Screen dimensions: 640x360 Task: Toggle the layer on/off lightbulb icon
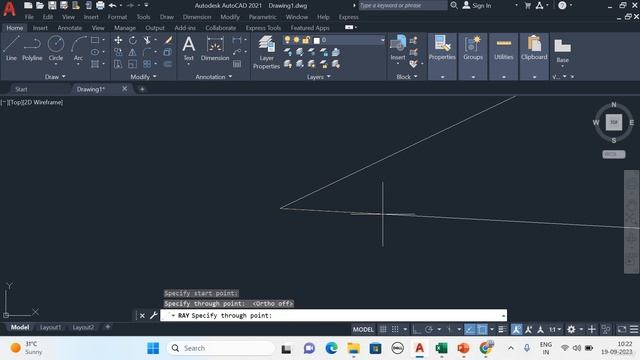(x=287, y=40)
